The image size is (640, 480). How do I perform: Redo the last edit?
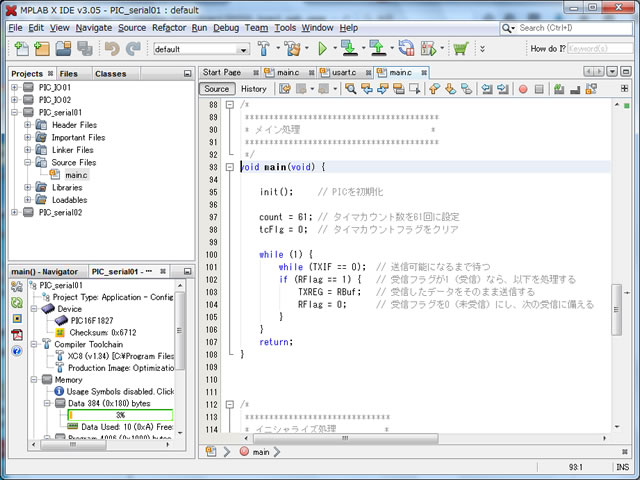click(133, 49)
